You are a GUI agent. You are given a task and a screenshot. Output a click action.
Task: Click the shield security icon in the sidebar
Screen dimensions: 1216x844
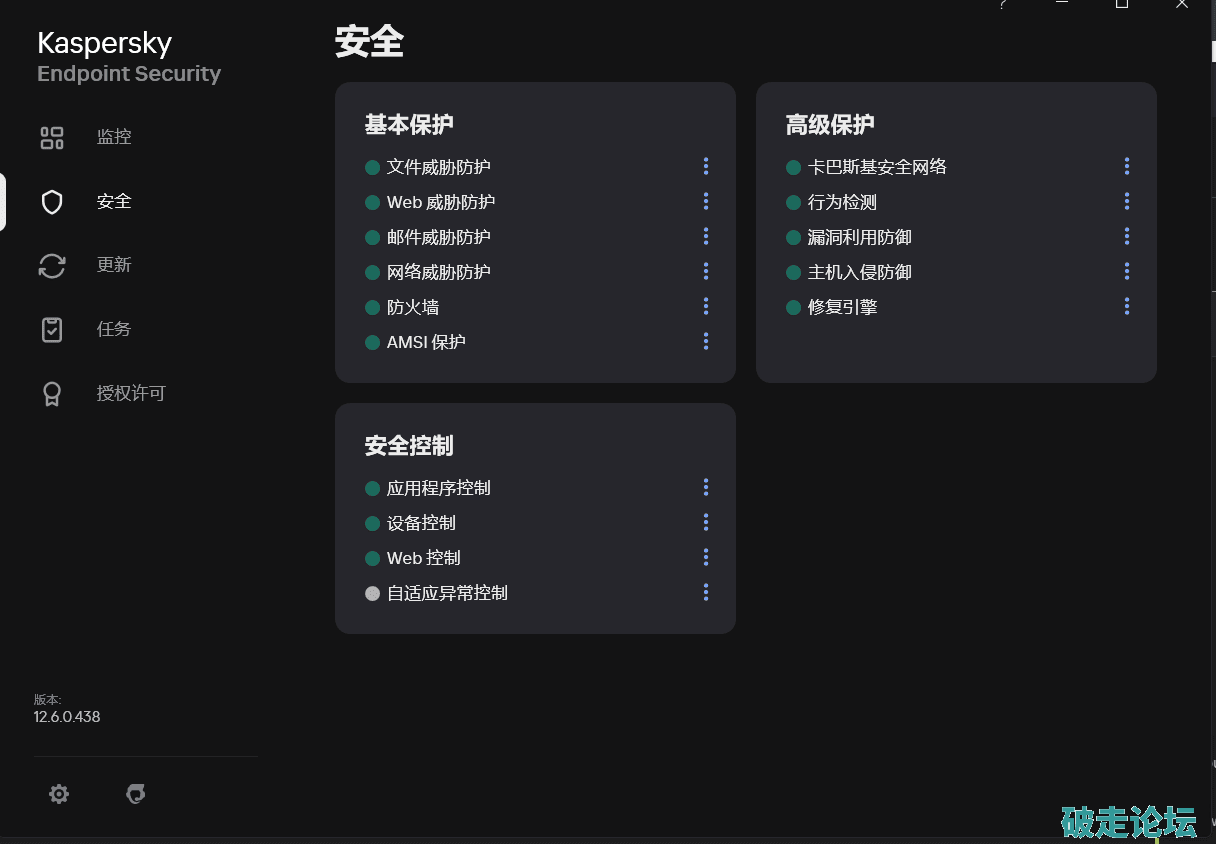point(52,202)
